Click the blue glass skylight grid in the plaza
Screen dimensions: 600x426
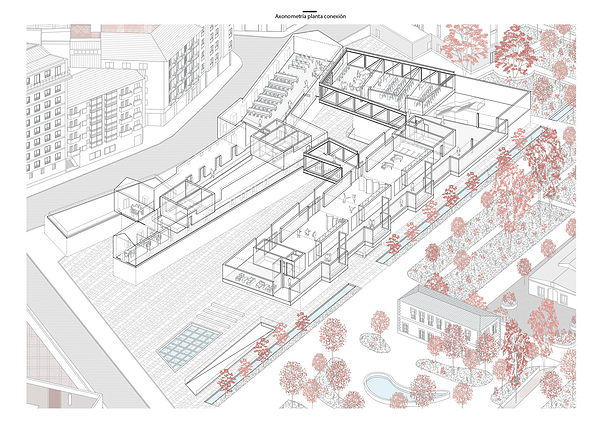pyautogui.click(x=193, y=344)
